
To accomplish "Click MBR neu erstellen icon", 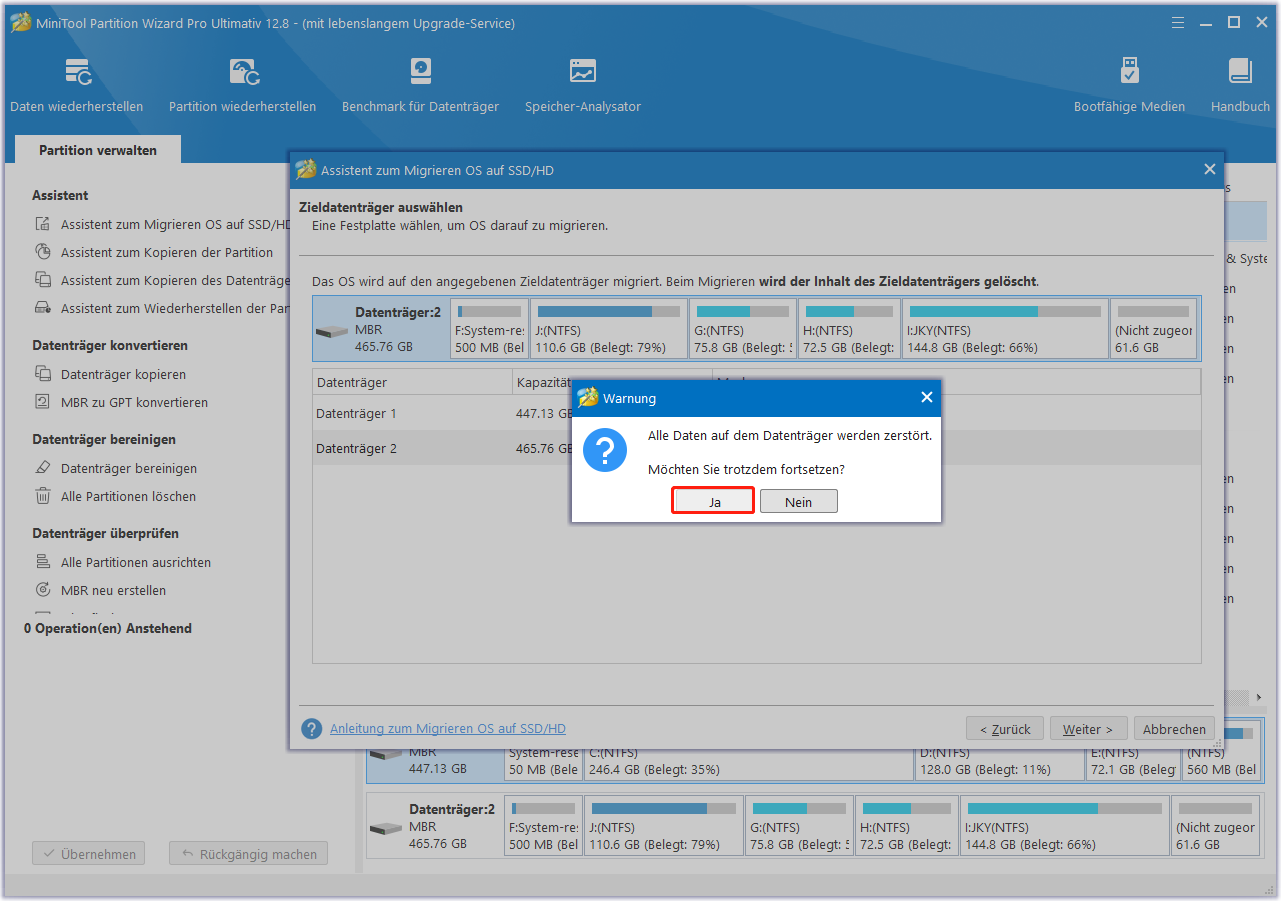I will click(43, 590).
